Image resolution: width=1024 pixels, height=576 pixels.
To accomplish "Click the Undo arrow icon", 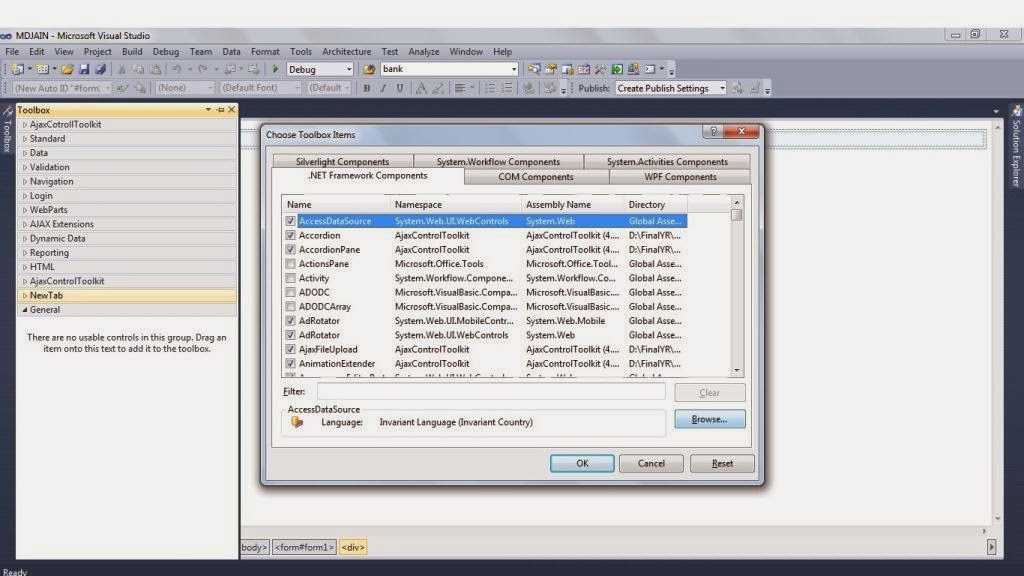I will (176, 69).
